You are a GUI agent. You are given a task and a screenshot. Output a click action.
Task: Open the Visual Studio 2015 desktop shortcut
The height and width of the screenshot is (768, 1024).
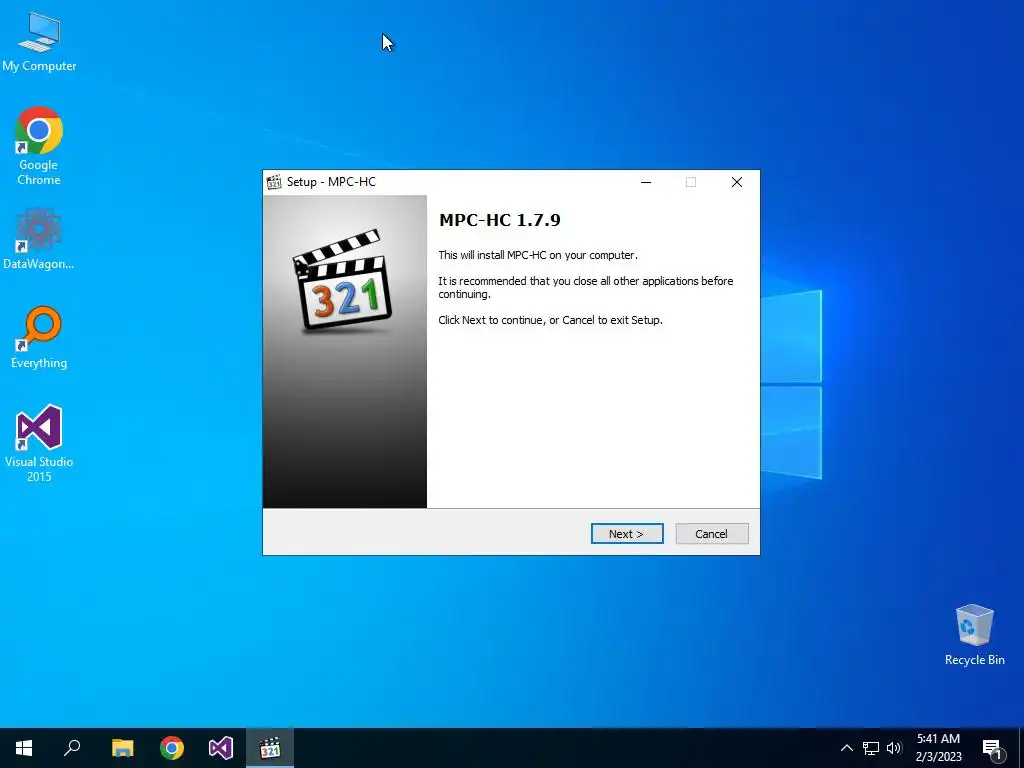pos(39,443)
